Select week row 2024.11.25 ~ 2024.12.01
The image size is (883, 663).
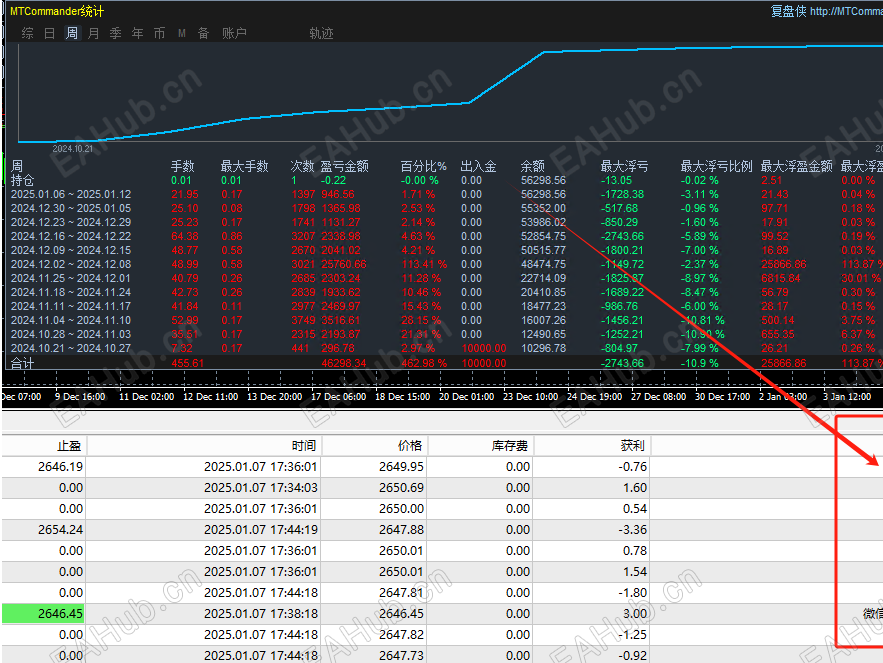442,278
